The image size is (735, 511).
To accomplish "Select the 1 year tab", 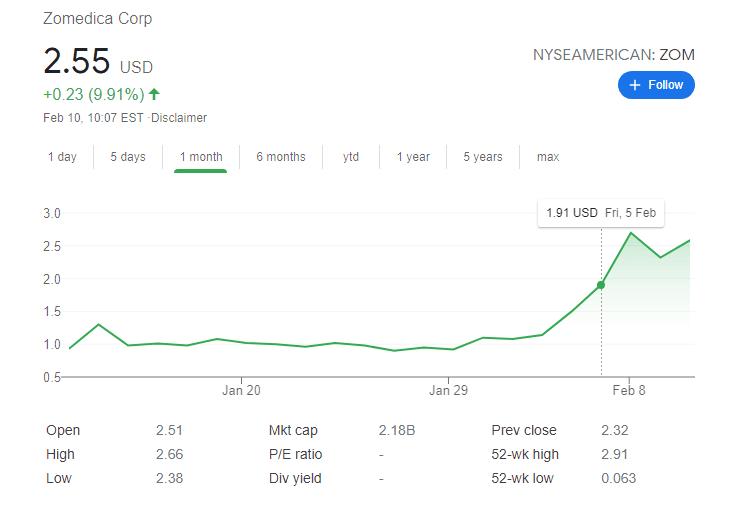I will [413, 157].
